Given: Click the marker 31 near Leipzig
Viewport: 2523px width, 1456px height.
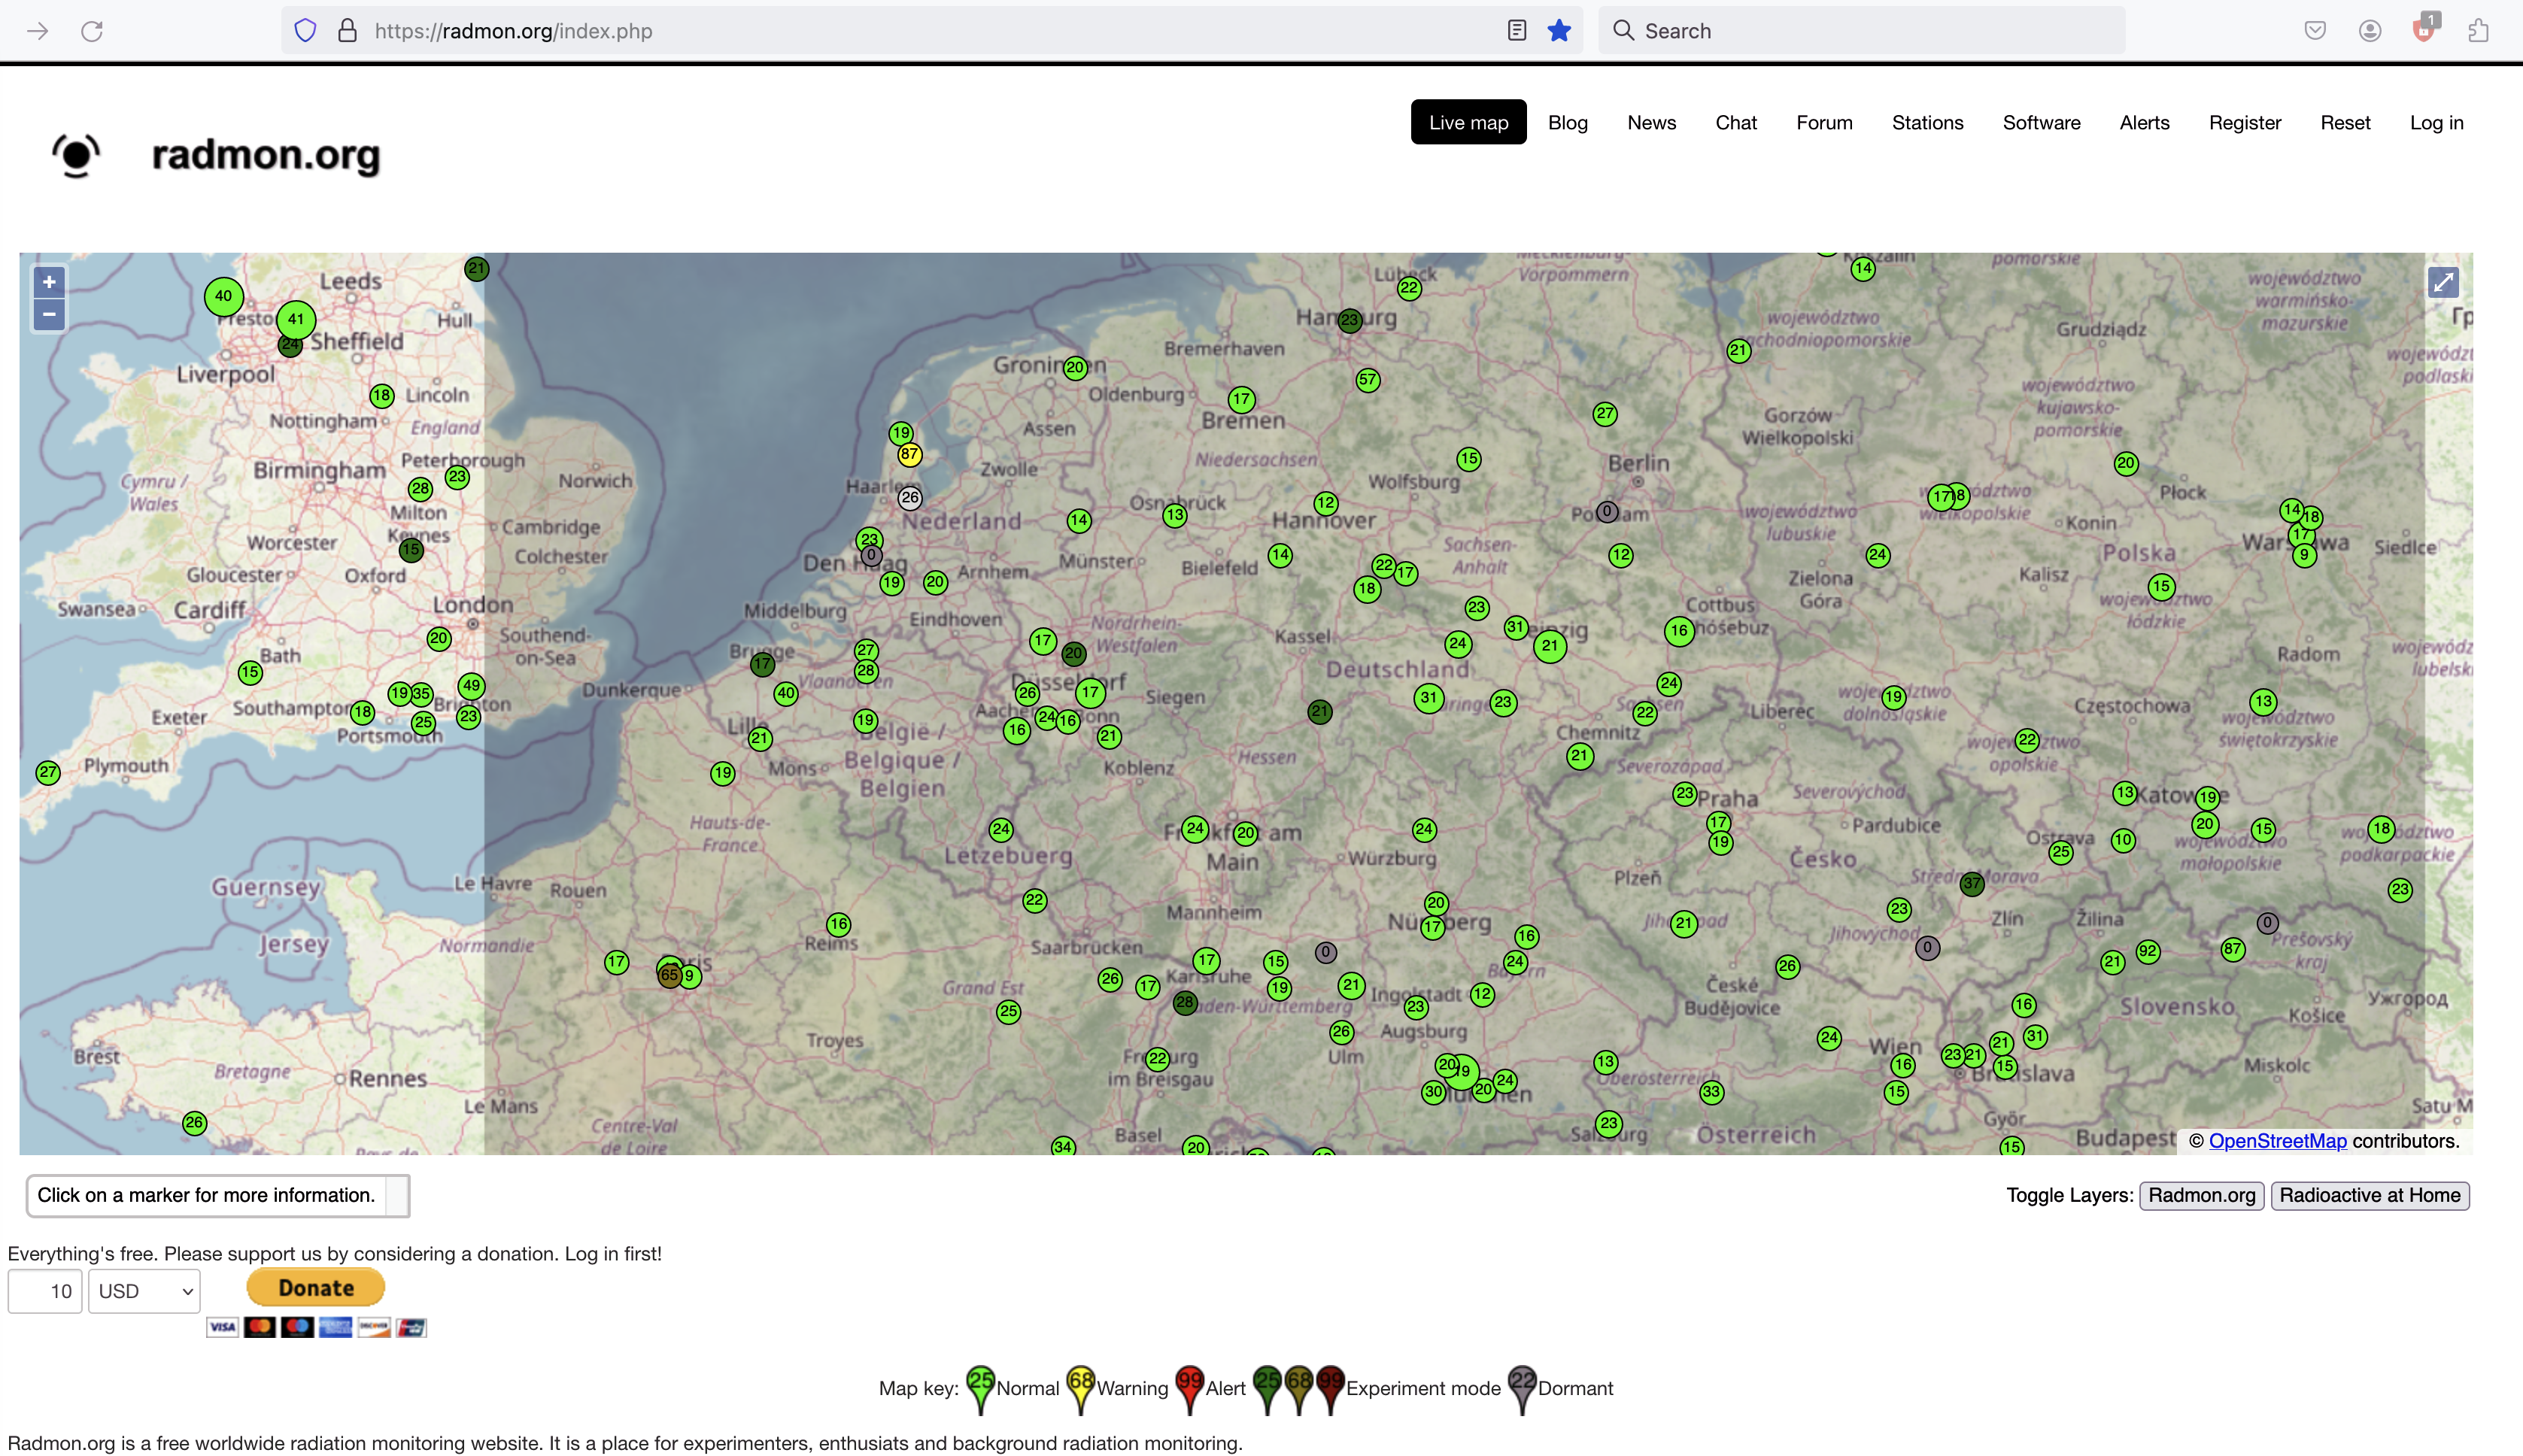Looking at the screenshot, I should pyautogui.click(x=1516, y=628).
